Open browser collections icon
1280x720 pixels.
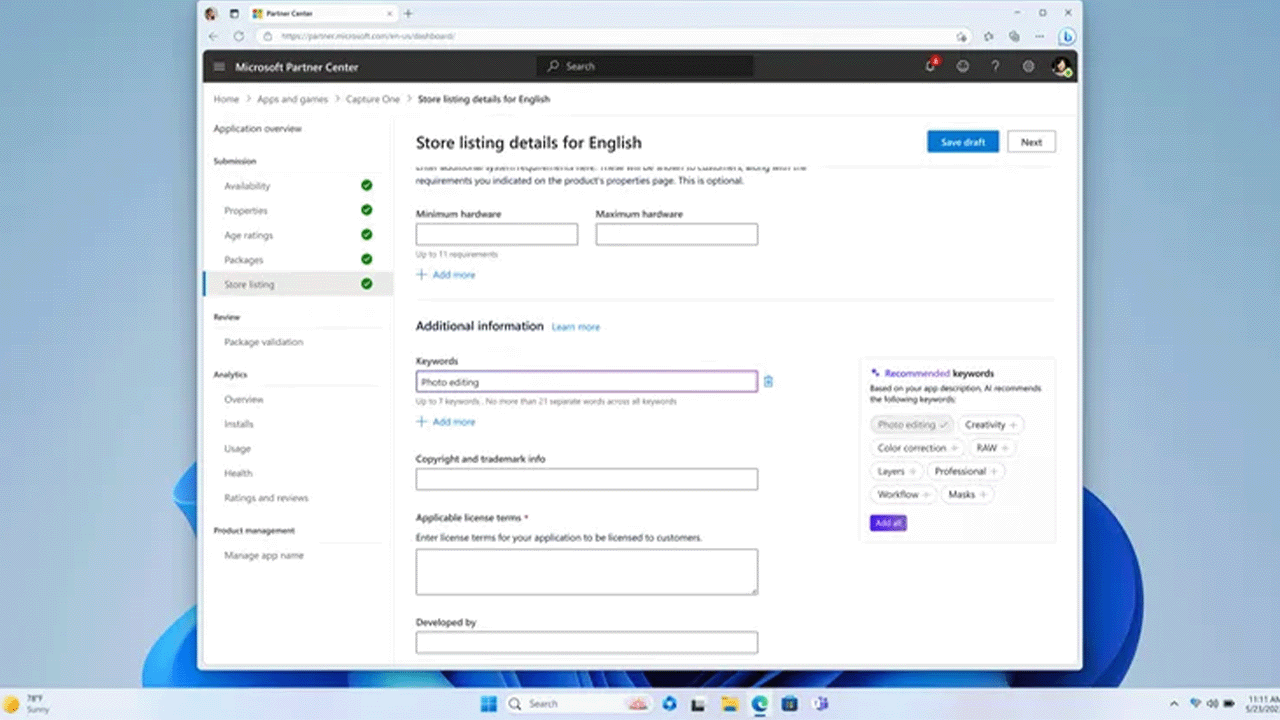click(1014, 36)
